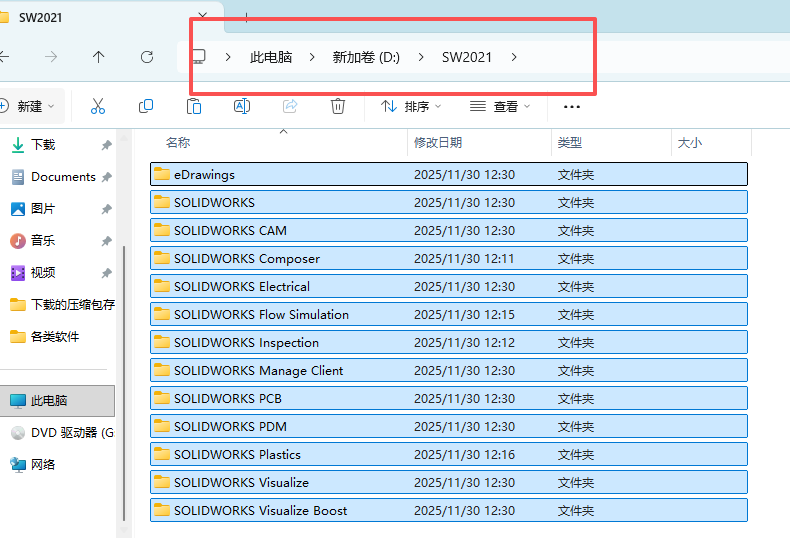Sort by 类型 column header

point(570,143)
